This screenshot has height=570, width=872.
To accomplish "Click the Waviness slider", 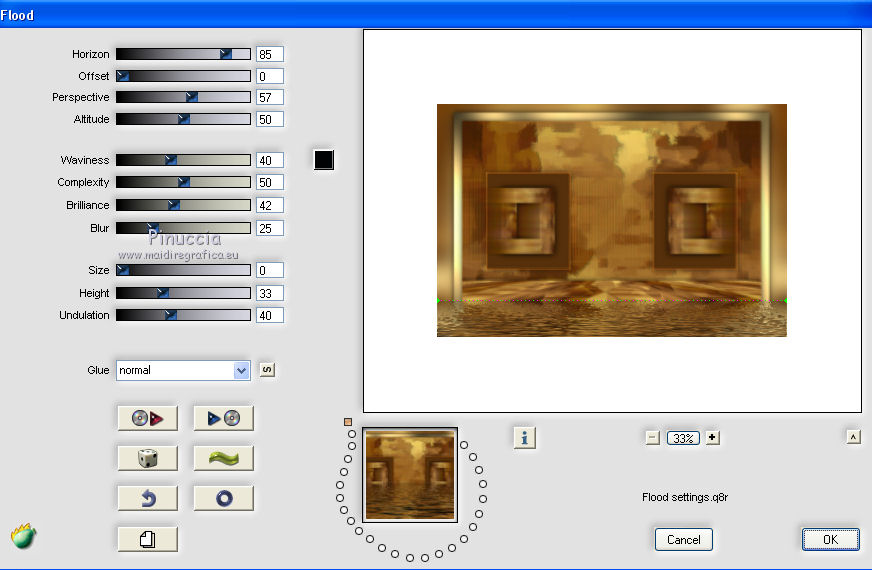I will pos(183,160).
